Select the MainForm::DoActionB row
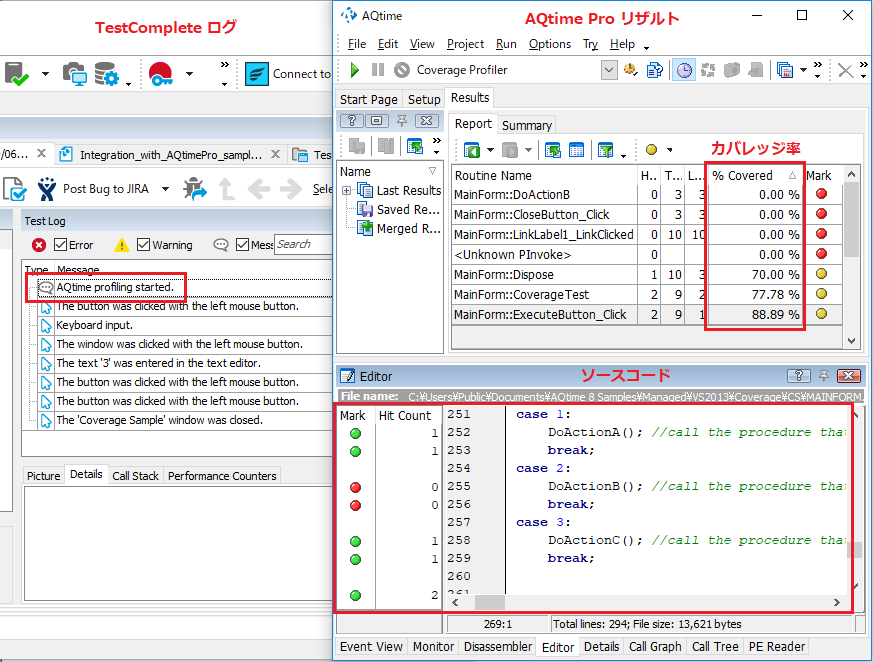The image size is (873, 662). click(x=648, y=195)
